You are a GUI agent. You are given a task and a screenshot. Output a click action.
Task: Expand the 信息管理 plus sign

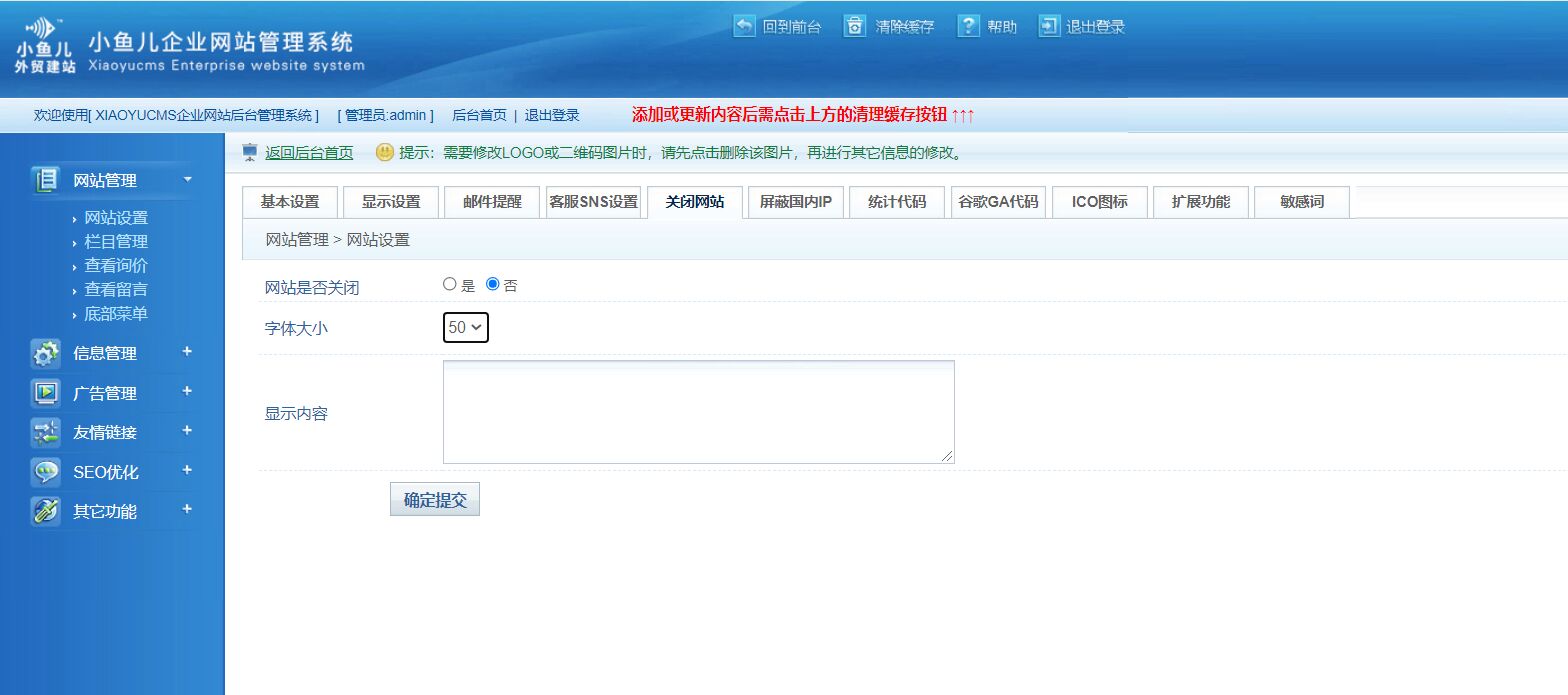pos(187,352)
